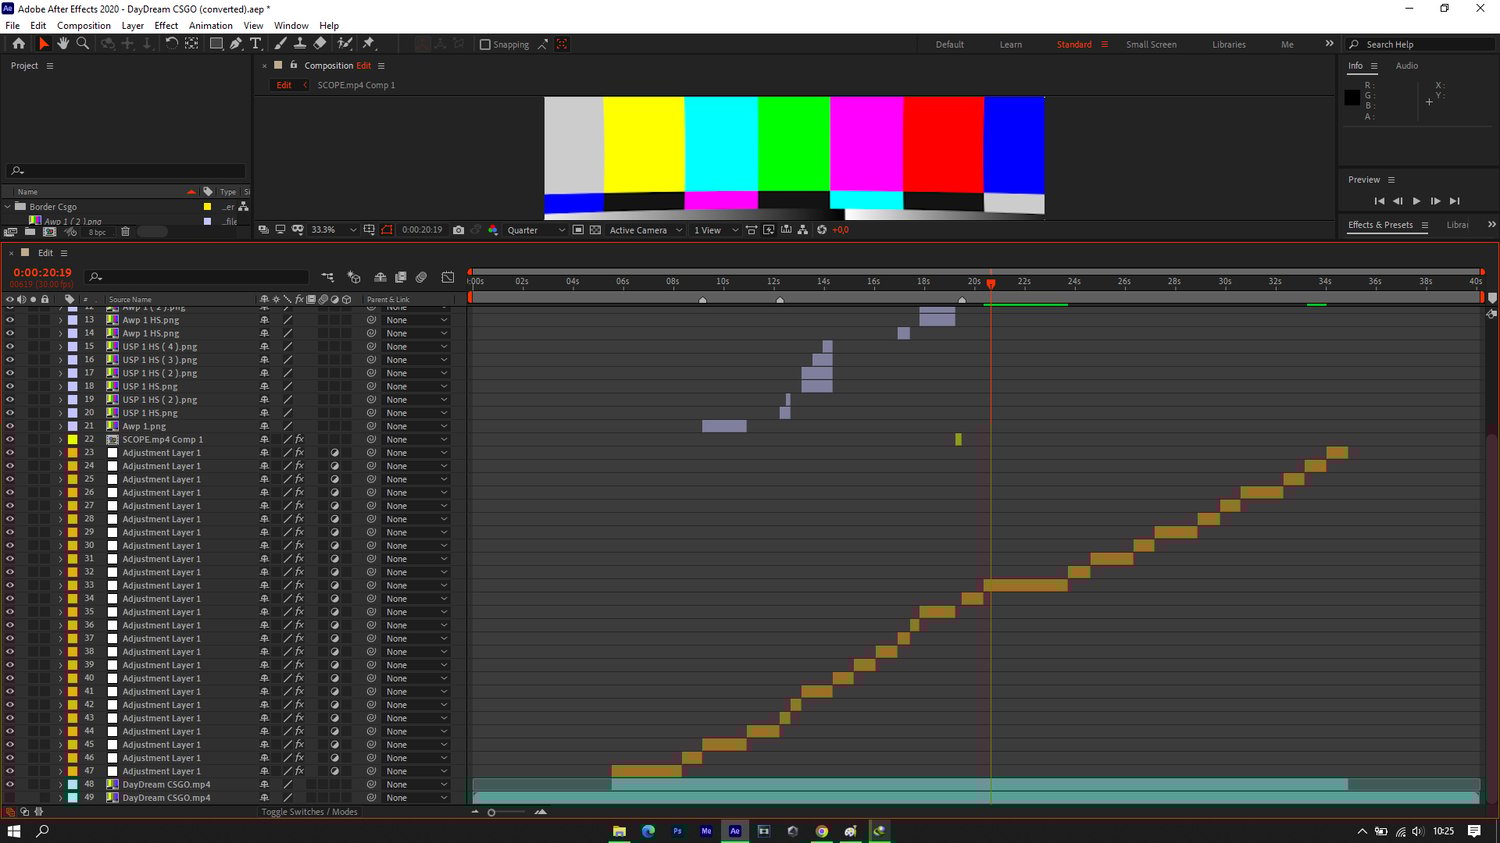Choose the Clone Stamp tool
The width and height of the screenshot is (1500, 843).
(300, 44)
